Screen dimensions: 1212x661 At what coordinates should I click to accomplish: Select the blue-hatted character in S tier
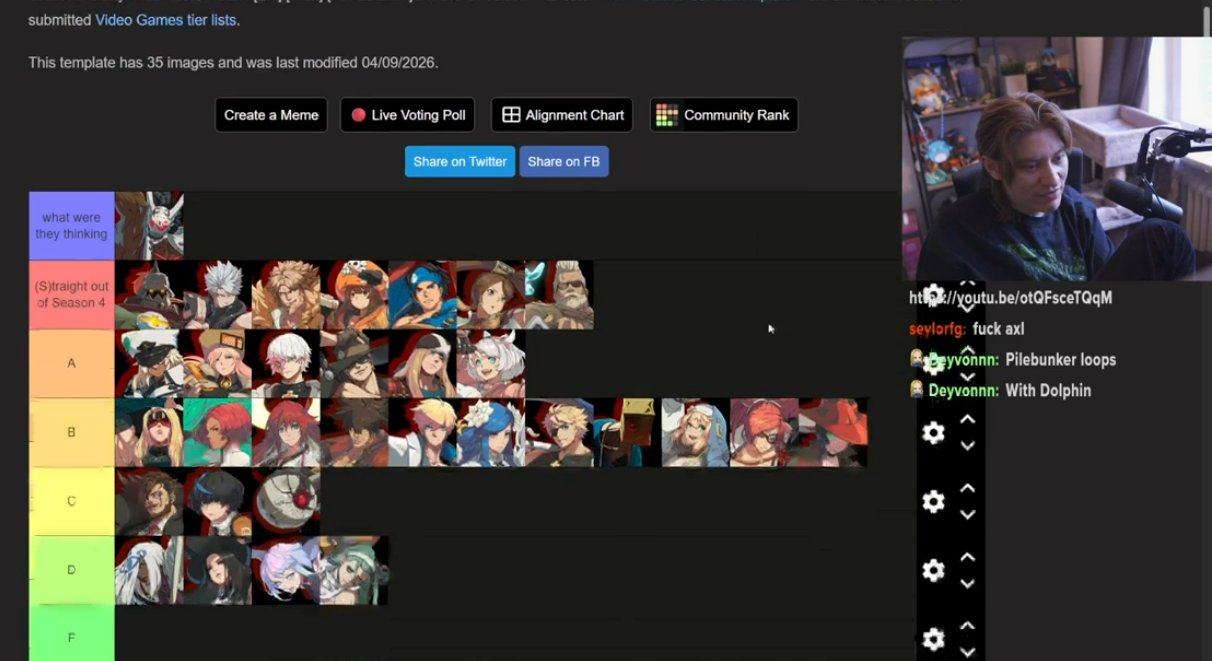coord(422,295)
